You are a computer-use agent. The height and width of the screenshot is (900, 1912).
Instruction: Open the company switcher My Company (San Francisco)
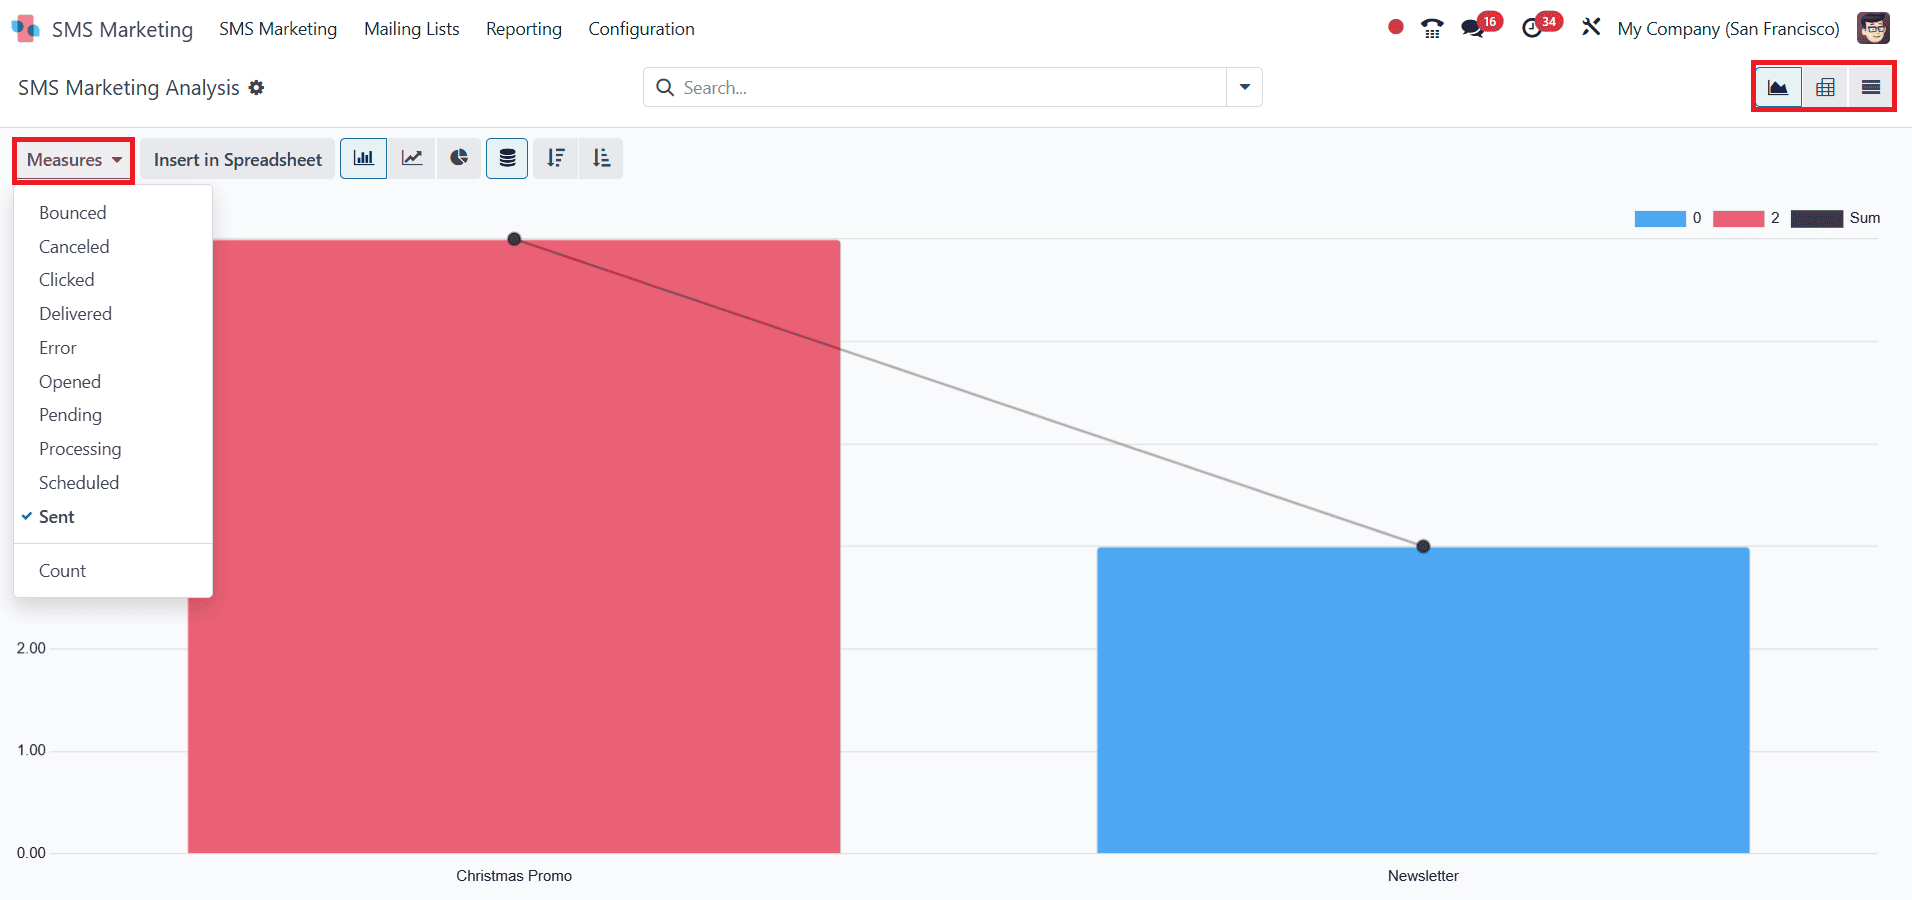(1728, 29)
